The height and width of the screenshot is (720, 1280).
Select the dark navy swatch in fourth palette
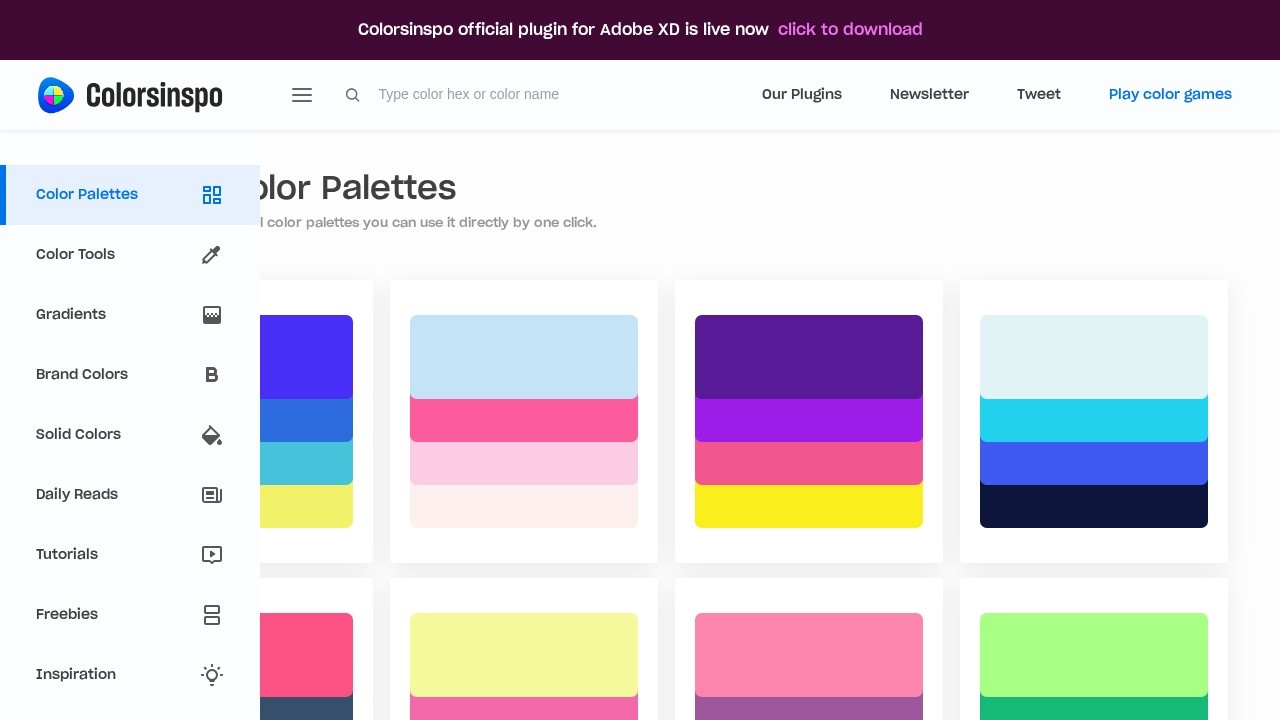[1094, 507]
